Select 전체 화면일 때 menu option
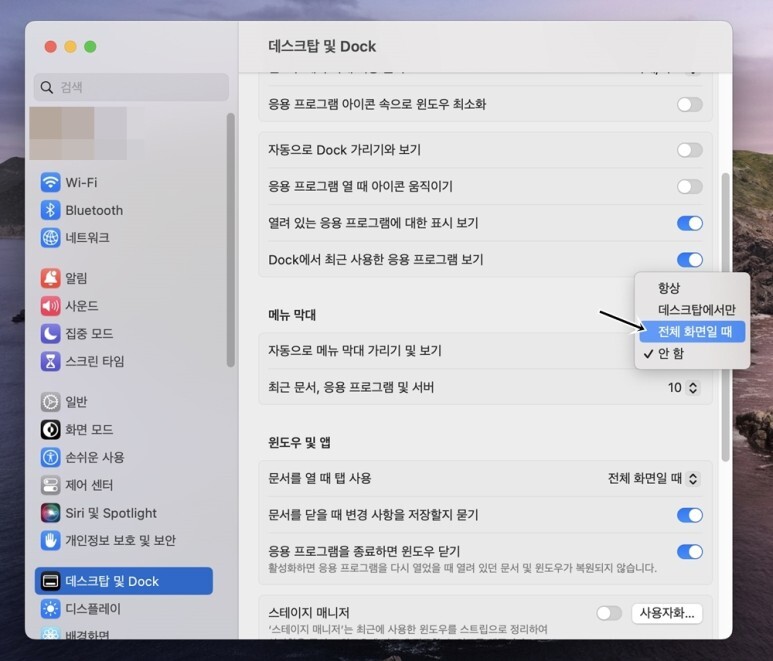The width and height of the screenshot is (773, 661). pyautogui.click(x=692, y=332)
